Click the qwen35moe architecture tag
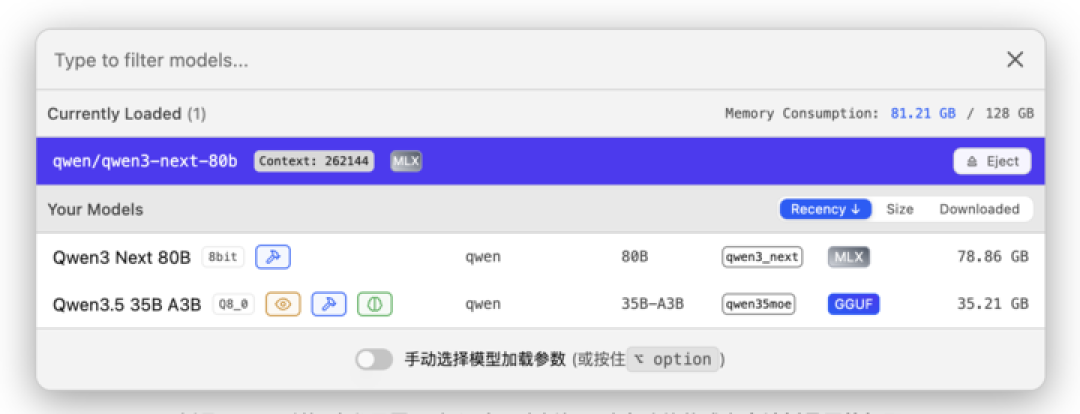Viewport: 1080px width, 414px height. (758, 304)
